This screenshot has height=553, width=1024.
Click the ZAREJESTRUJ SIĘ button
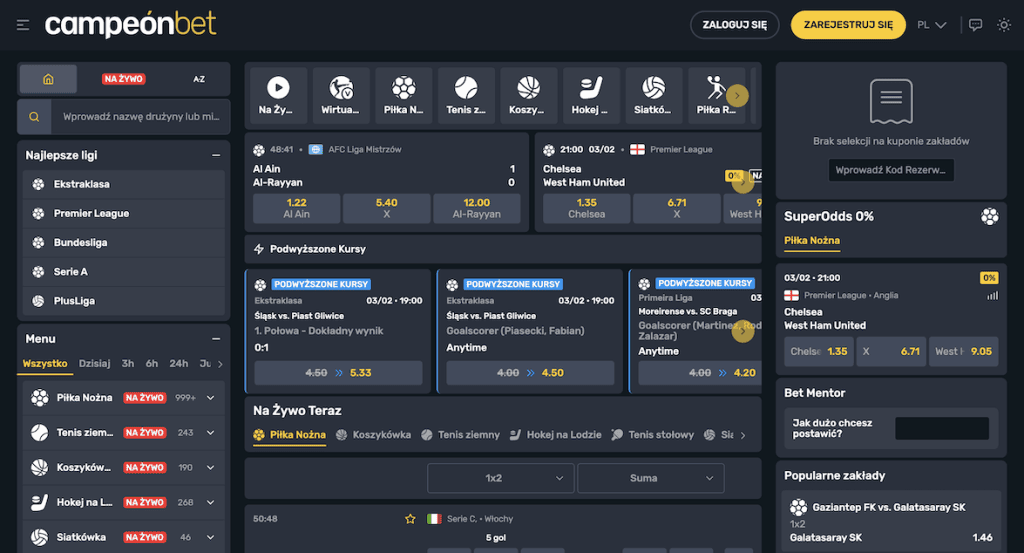tap(848, 25)
